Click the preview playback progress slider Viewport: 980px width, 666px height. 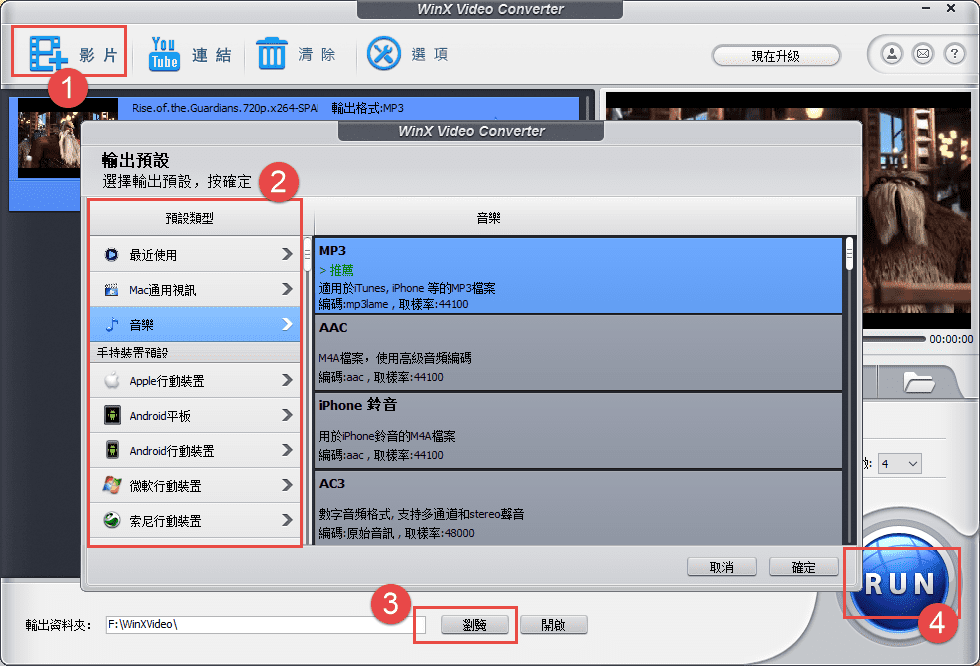pyautogui.click(x=894, y=339)
